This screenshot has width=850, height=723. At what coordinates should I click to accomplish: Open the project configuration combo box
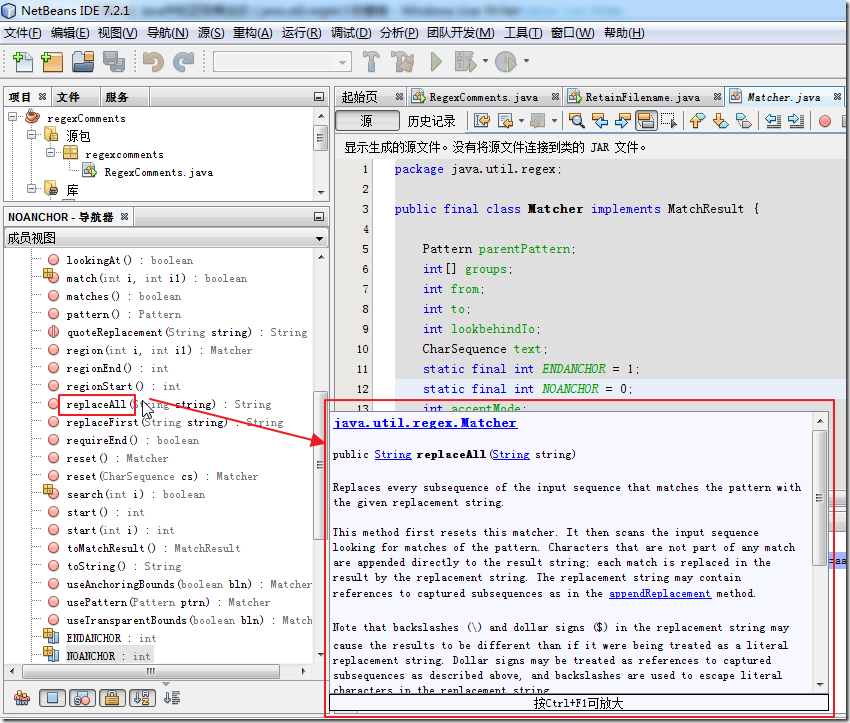282,62
